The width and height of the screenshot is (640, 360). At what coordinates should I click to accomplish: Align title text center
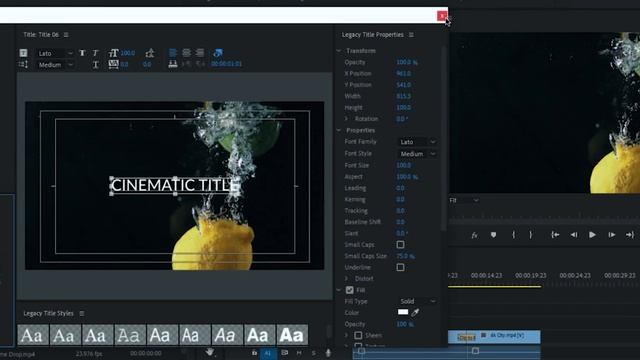(x=186, y=53)
